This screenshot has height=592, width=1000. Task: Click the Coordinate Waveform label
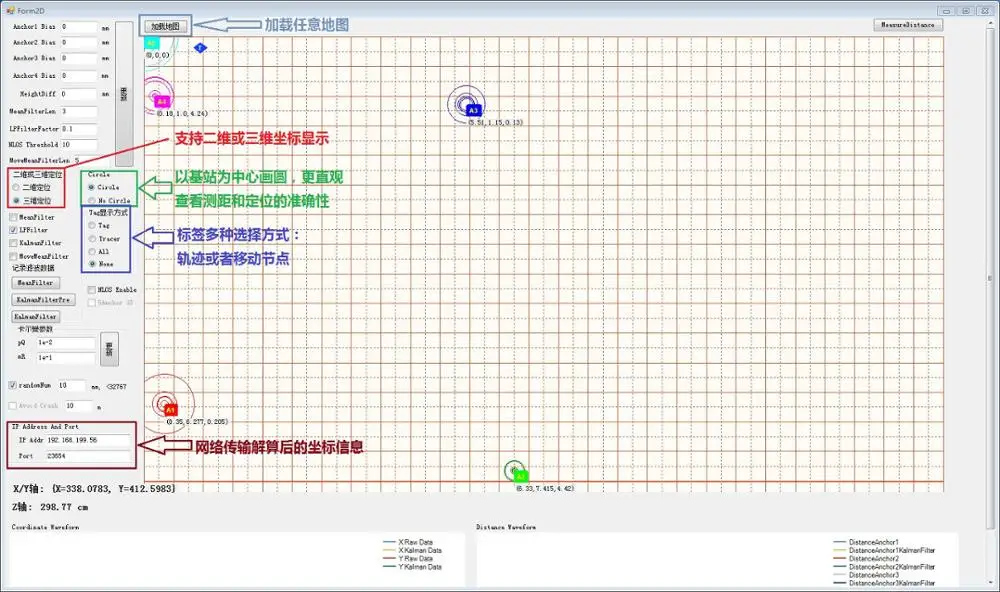click(45, 527)
